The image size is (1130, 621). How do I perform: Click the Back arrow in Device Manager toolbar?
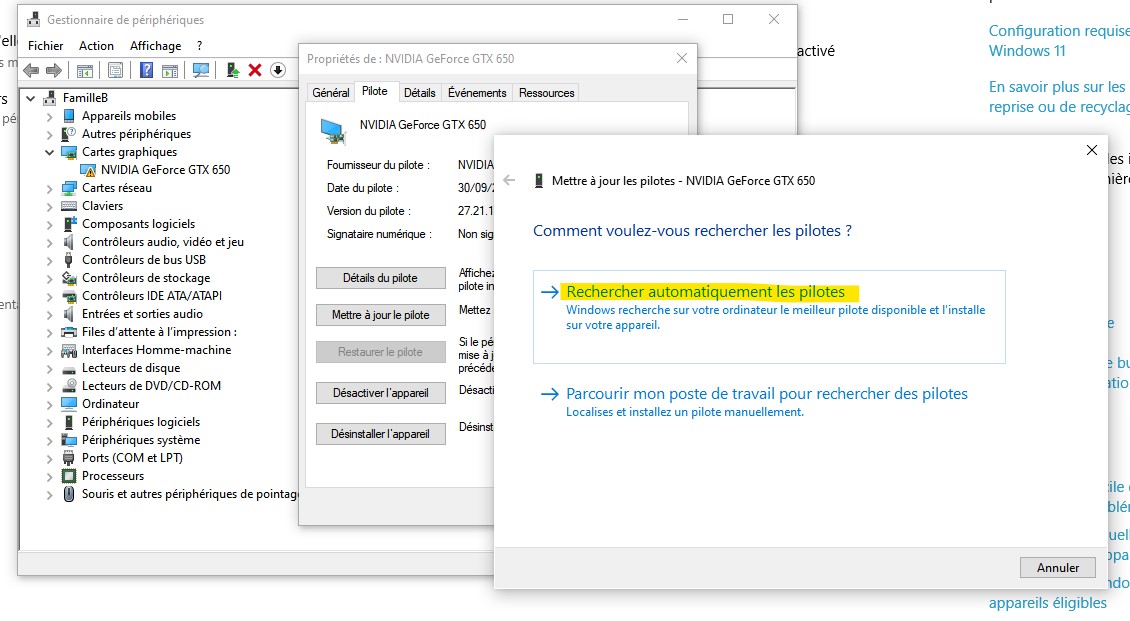[31, 70]
